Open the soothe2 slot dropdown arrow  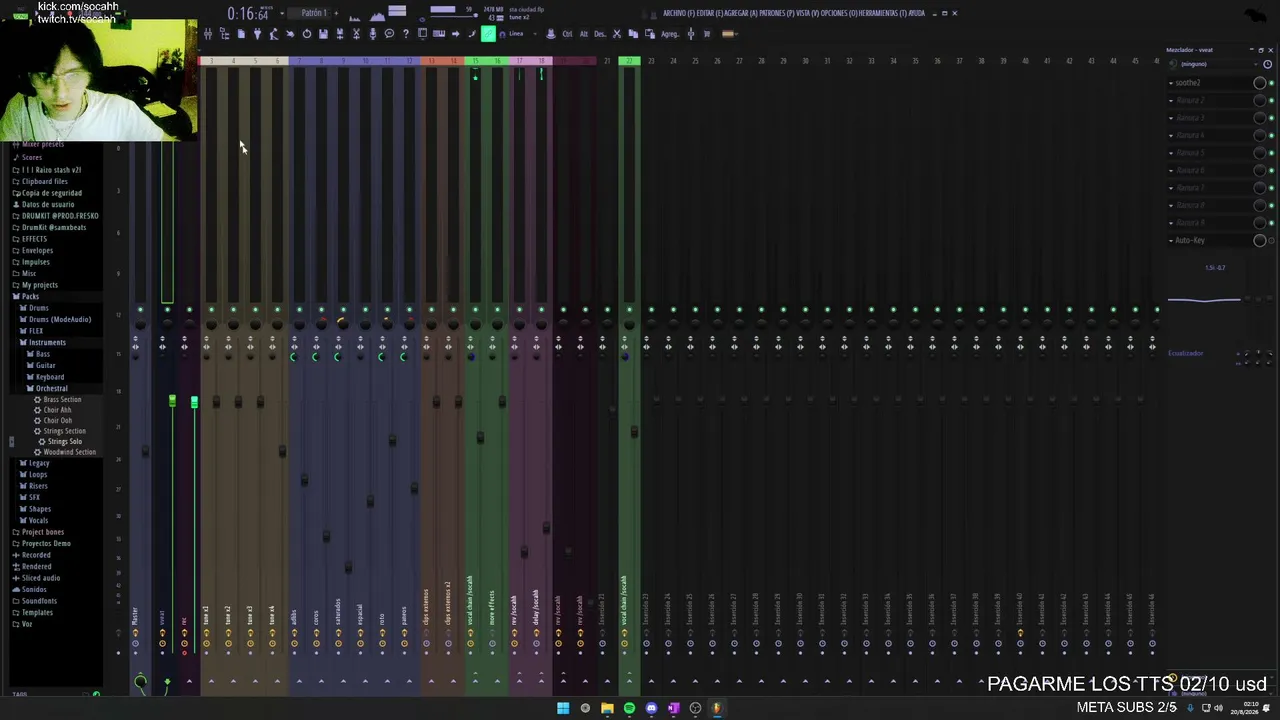[1171, 83]
